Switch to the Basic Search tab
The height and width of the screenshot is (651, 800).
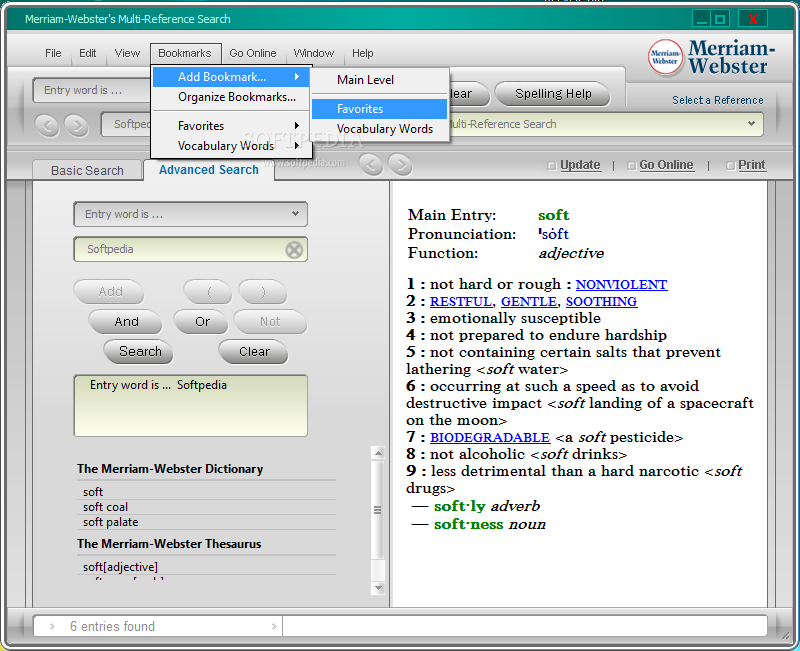(87, 170)
